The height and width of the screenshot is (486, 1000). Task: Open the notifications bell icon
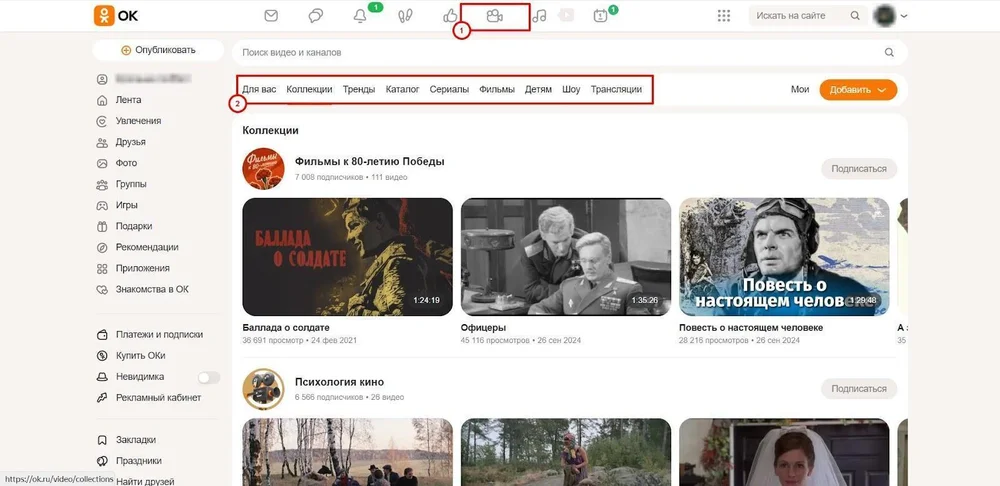coord(360,16)
